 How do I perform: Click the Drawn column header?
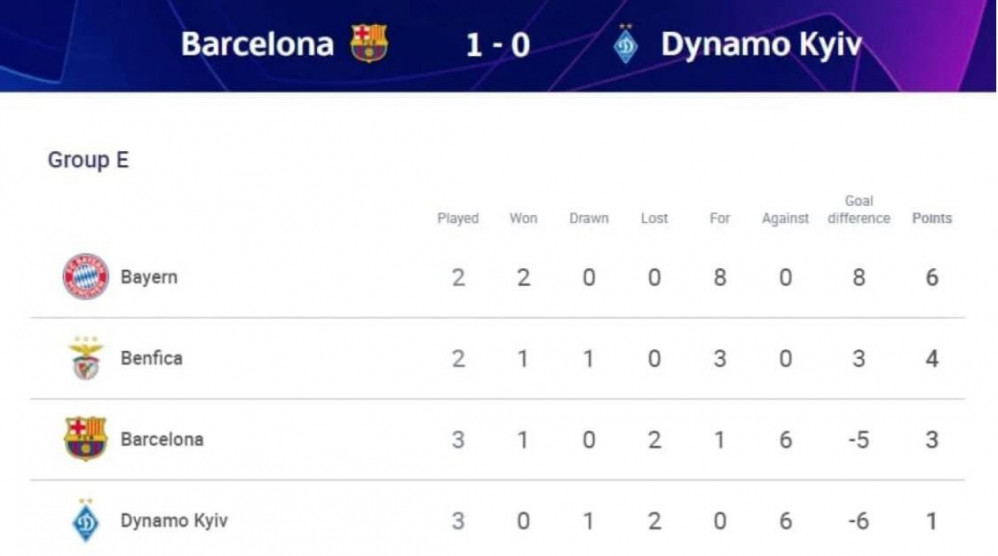[x=589, y=218]
